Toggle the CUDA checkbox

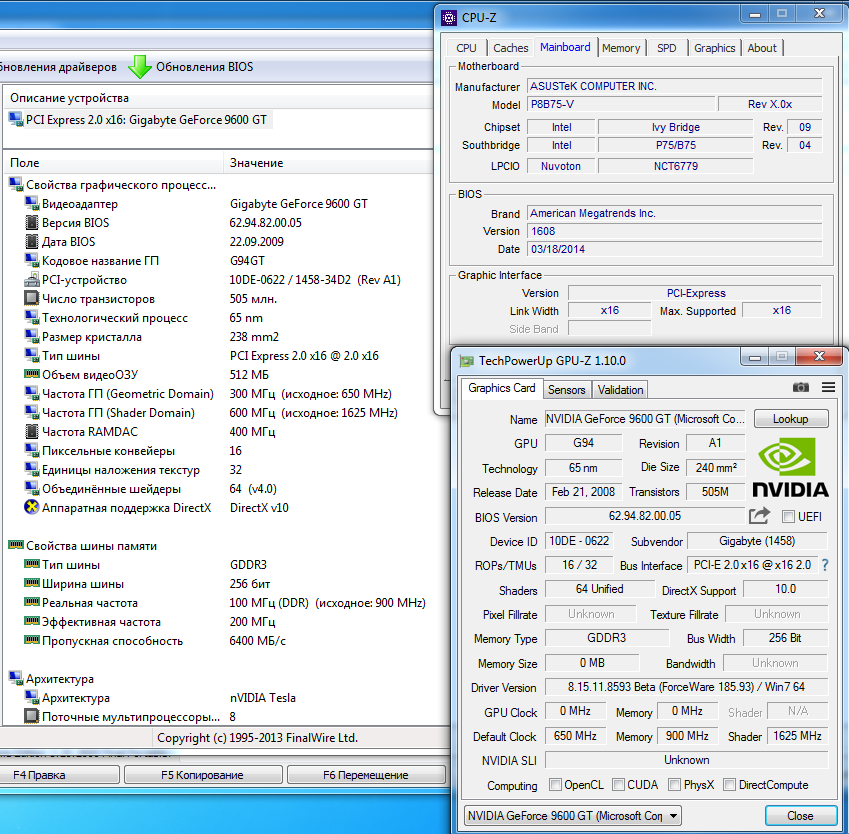618,784
